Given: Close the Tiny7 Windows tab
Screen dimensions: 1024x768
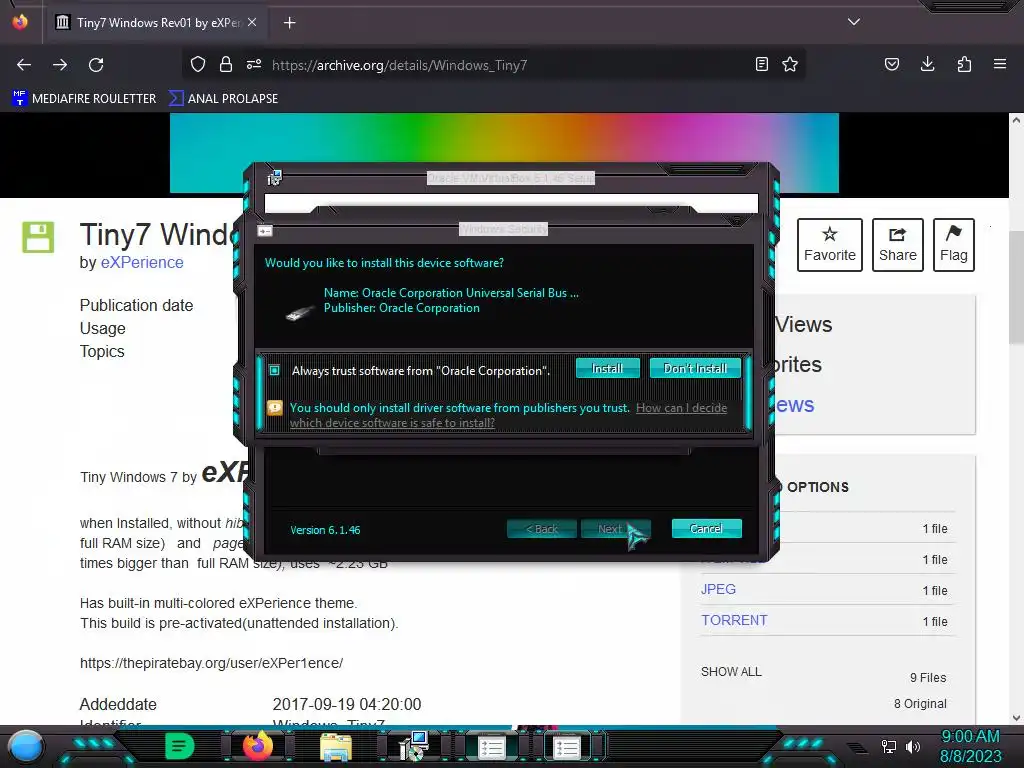Looking at the screenshot, I should click(x=252, y=22).
